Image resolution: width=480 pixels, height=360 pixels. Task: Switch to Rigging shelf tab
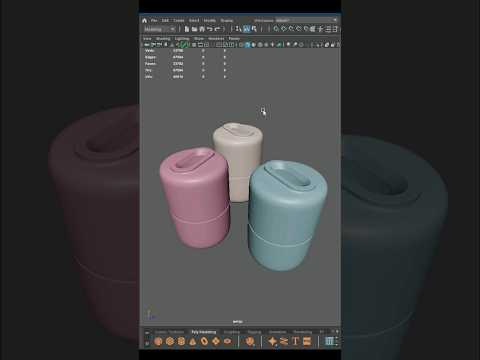254,332
